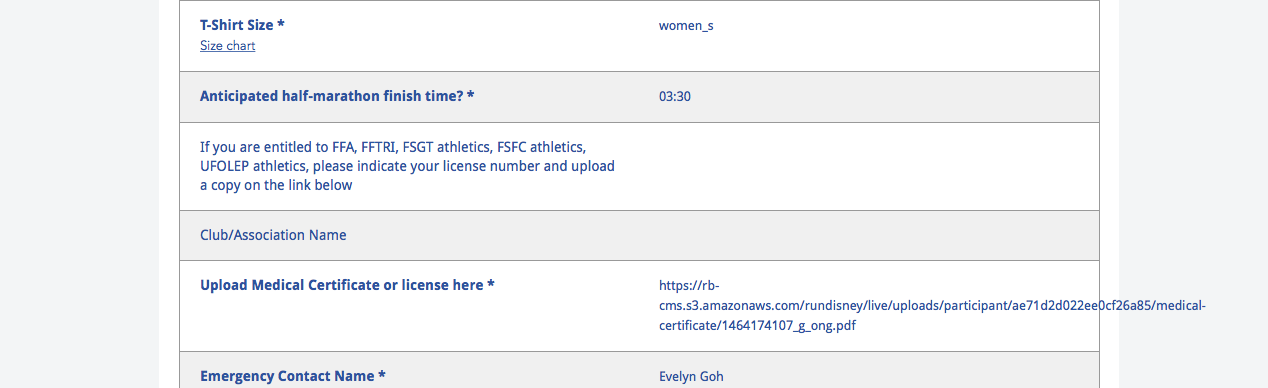Open the amazonaws medical certificate URL
Screen dimensions: 1268x388
pos(932,305)
